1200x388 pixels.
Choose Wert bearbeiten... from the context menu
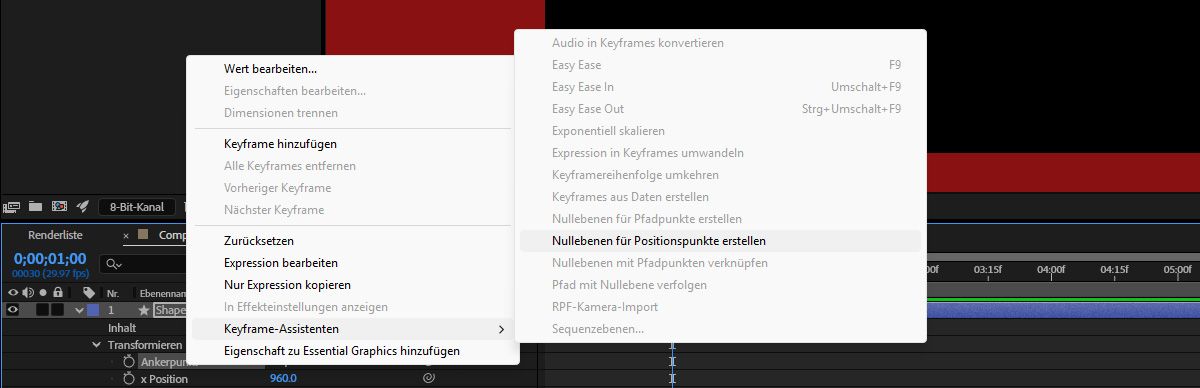(270, 69)
